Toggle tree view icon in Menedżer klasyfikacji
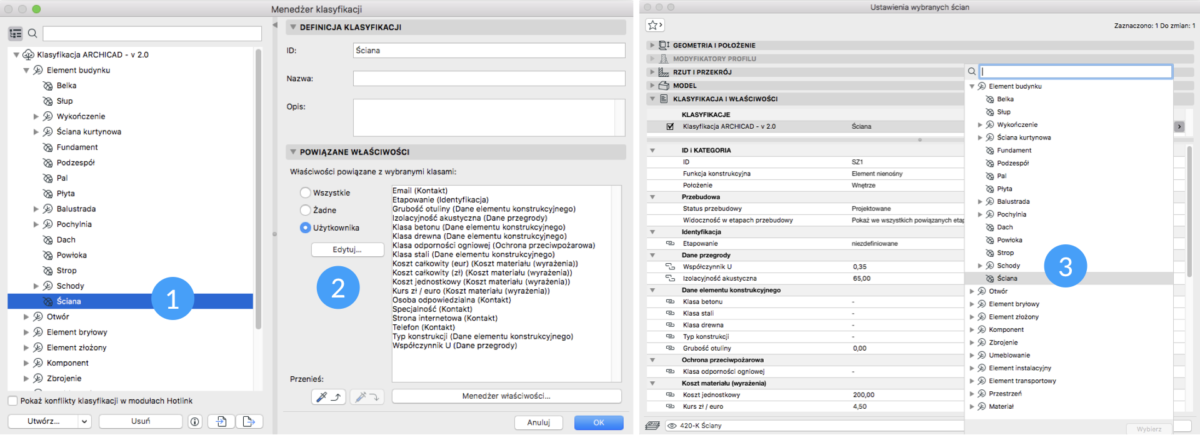Viewport: 1200px width, 435px height. coord(15,33)
